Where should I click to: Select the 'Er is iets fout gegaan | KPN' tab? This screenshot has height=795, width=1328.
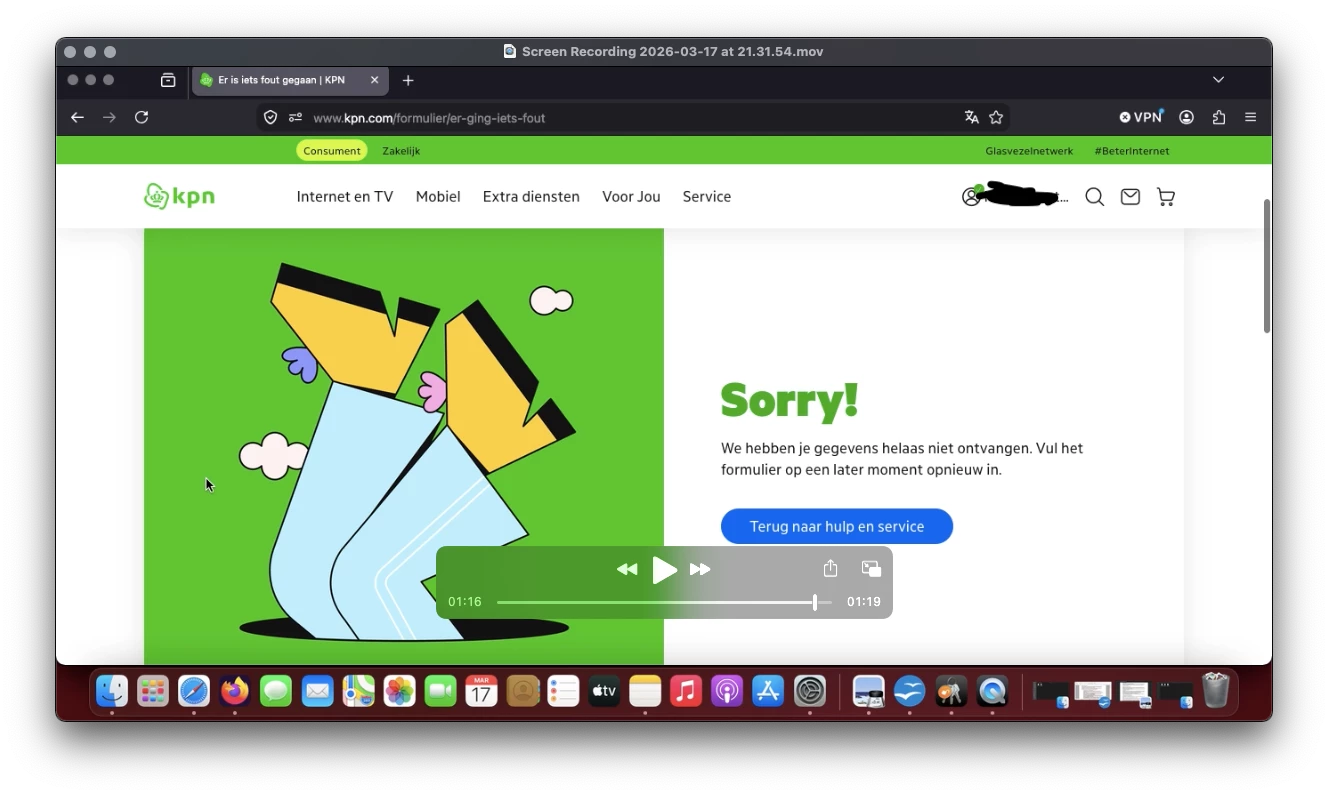tap(290, 80)
